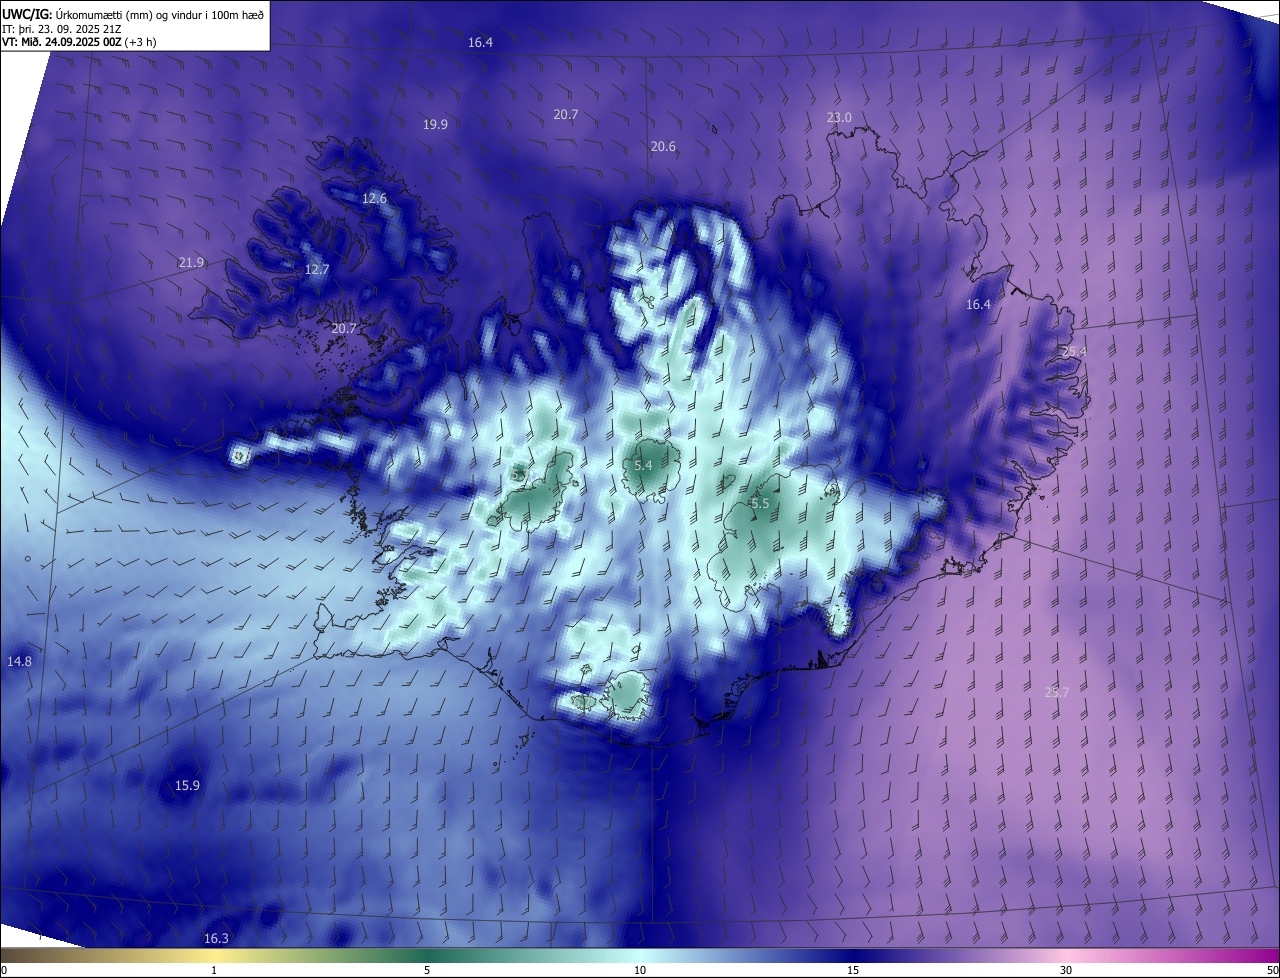Click the colorbar tick label 1
Viewport: 1280px width, 978px height.
[x=214, y=971]
